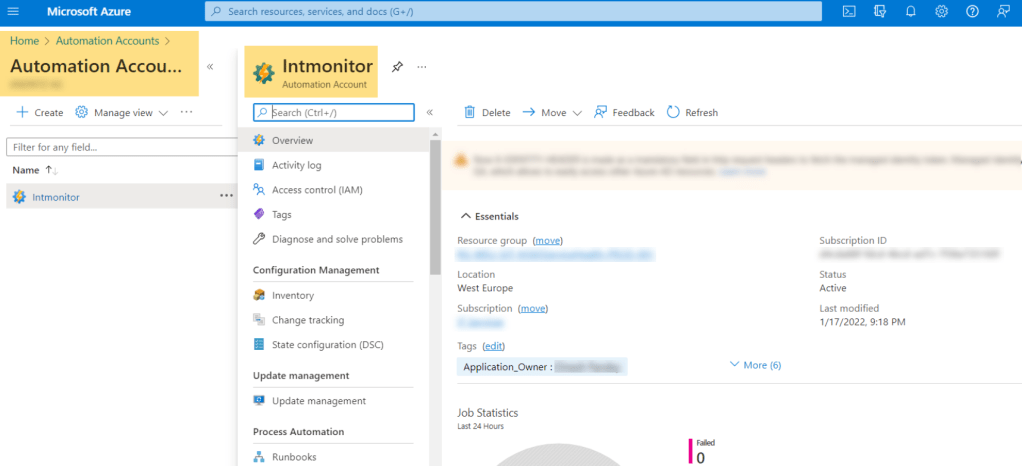
Task: Collapse the Essentials section
Action: pyautogui.click(x=465, y=216)
